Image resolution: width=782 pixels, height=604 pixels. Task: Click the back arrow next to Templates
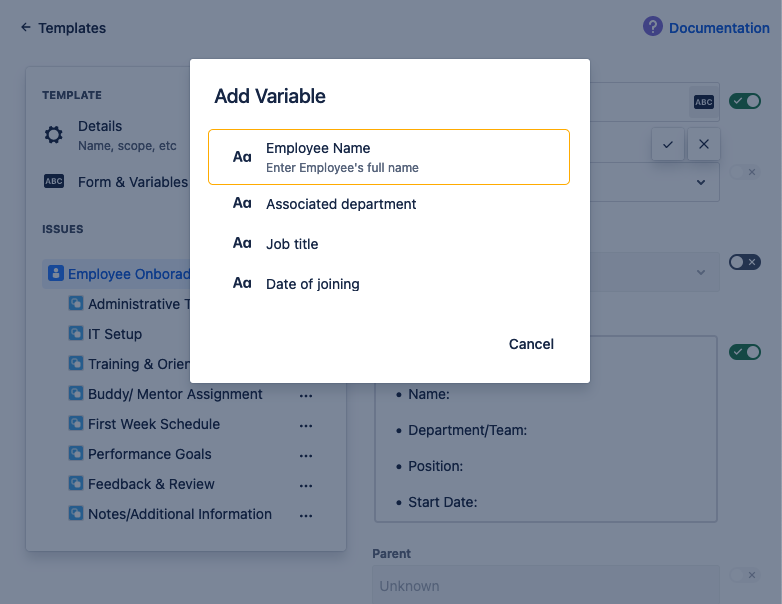(x=25, y=28)
